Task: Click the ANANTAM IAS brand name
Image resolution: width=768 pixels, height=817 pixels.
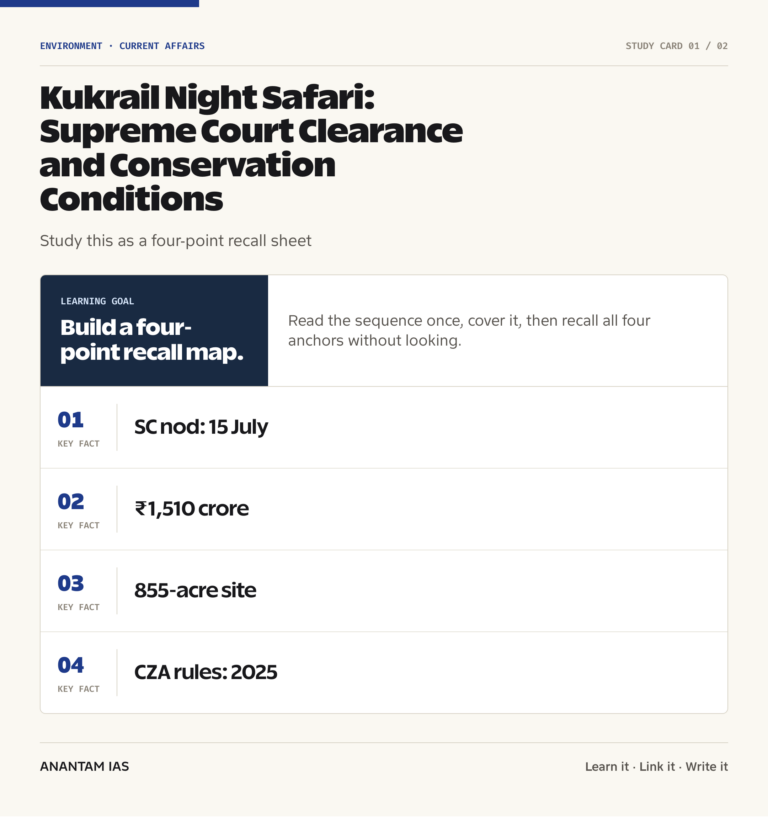Action: tap(84, 766)
